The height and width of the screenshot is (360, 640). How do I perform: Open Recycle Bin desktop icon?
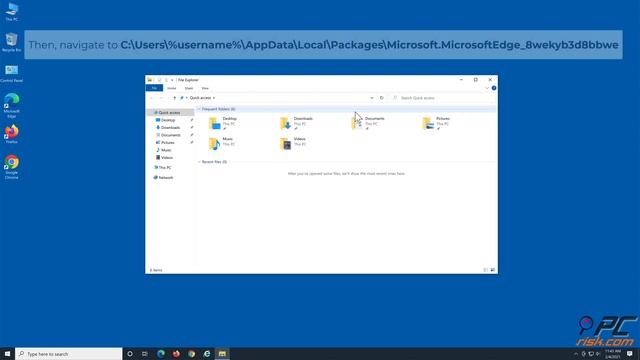(x=11, y=42)
